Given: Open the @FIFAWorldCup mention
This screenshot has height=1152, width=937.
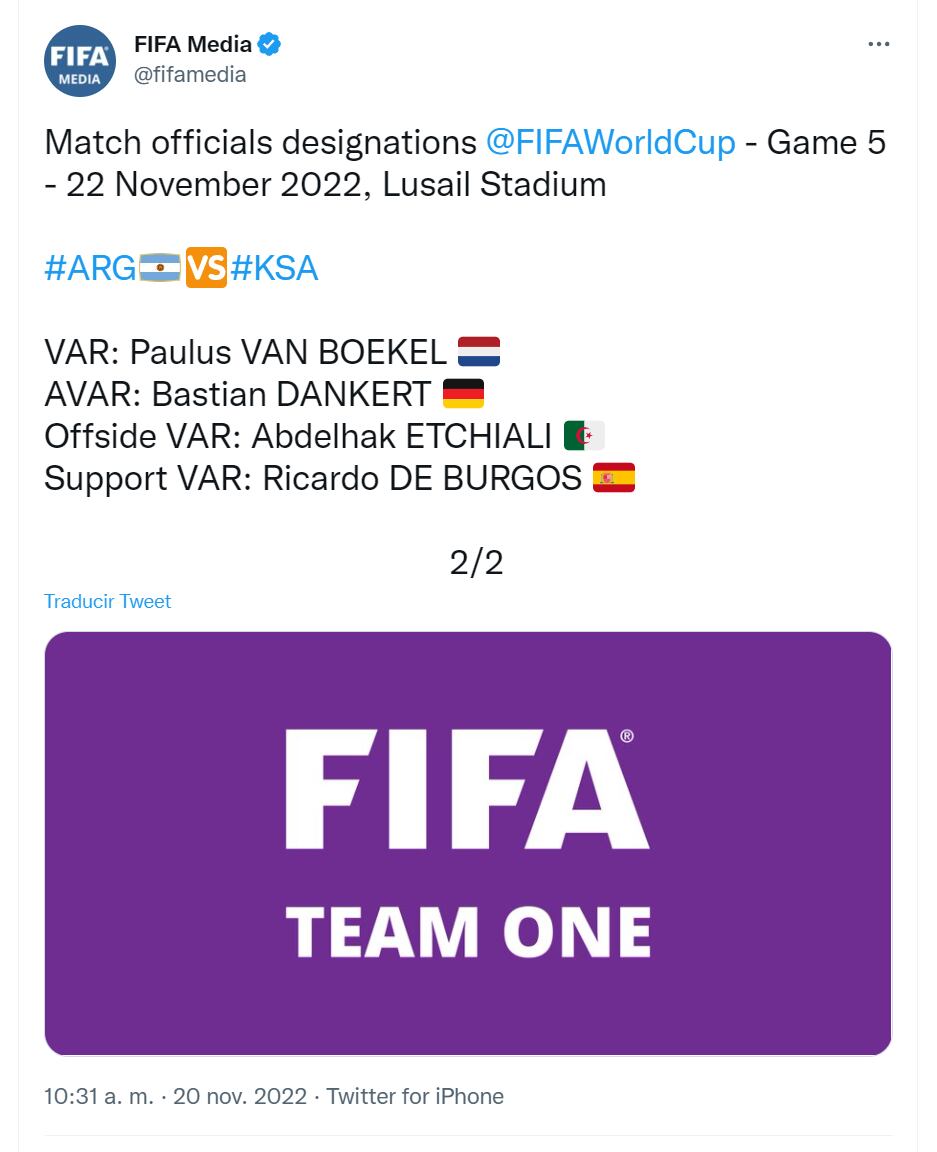Looking at the screenshot, I should click(610, 143).
